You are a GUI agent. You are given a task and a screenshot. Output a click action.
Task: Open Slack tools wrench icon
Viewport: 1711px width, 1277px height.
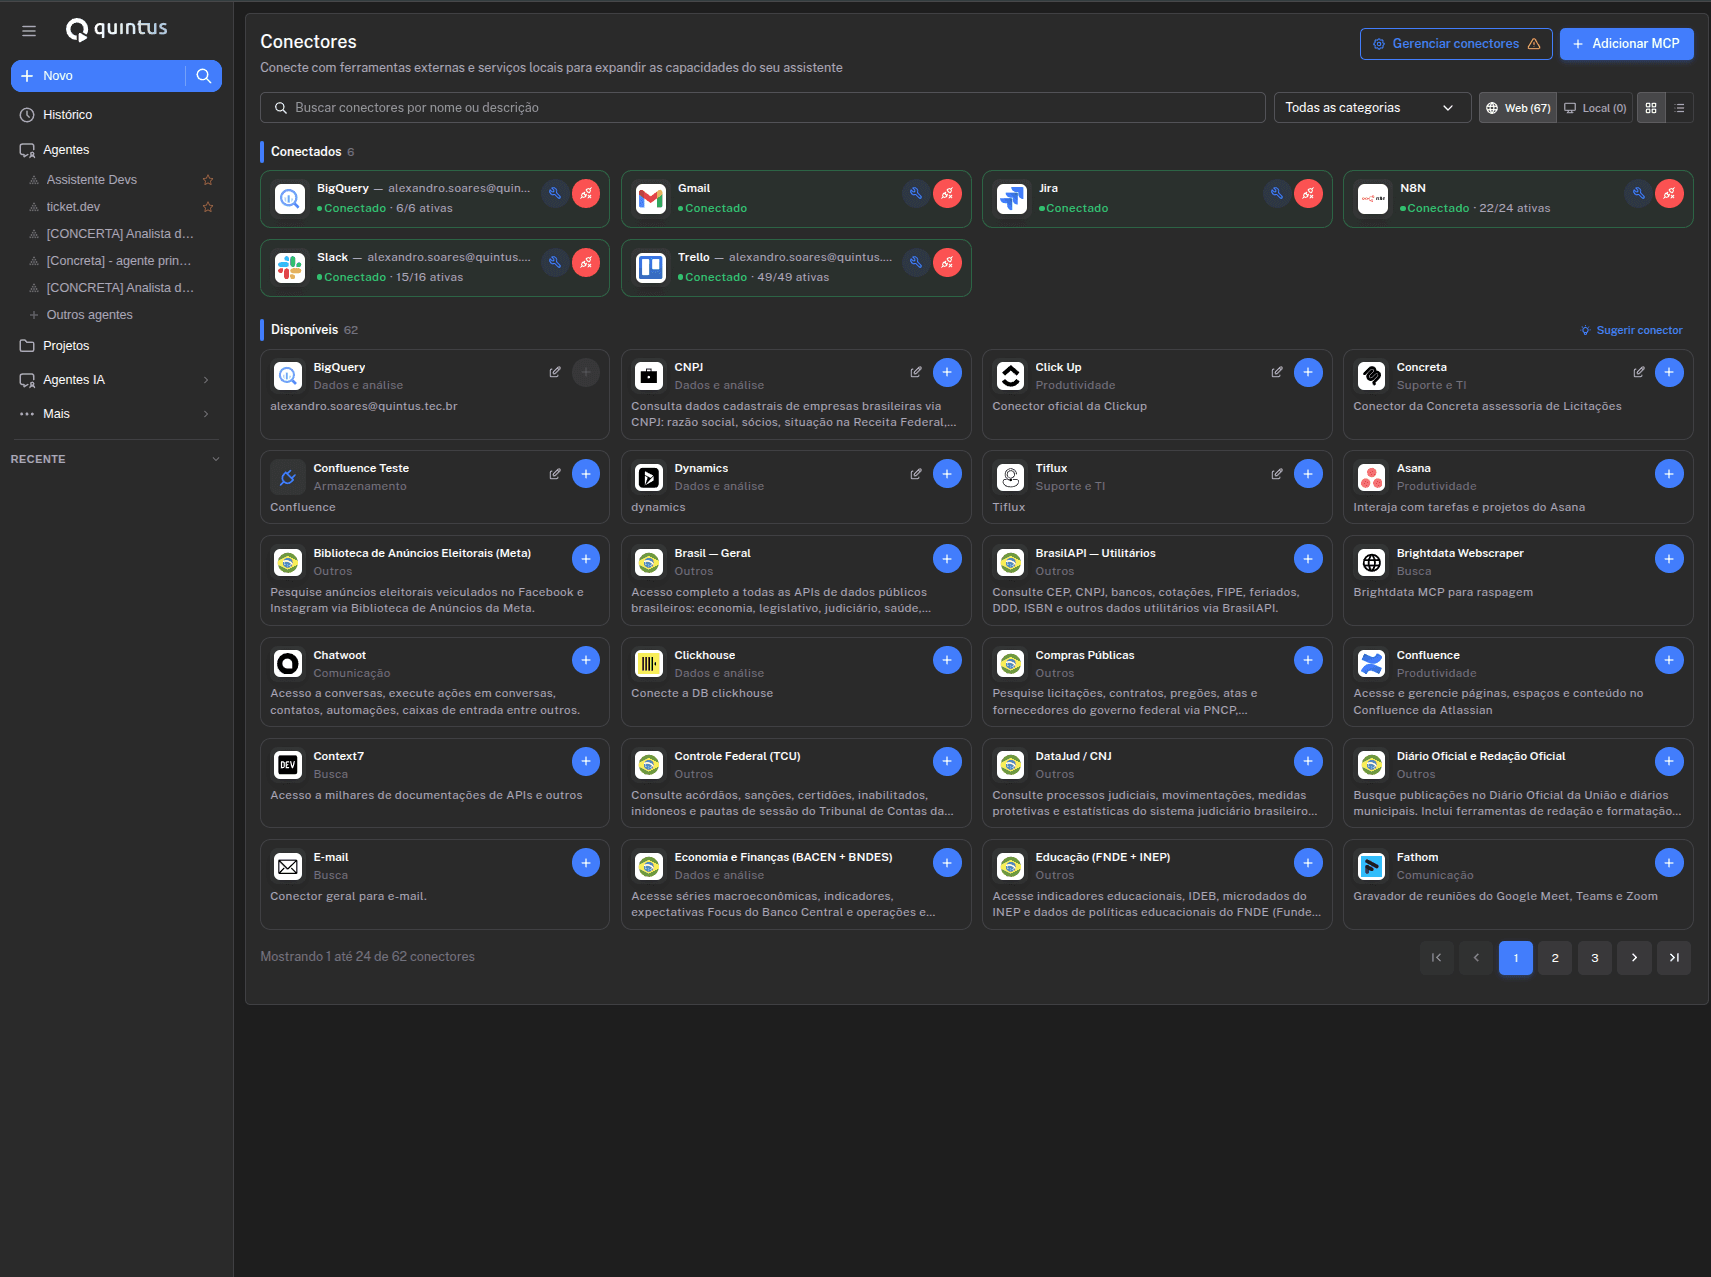tap(555, 263)
